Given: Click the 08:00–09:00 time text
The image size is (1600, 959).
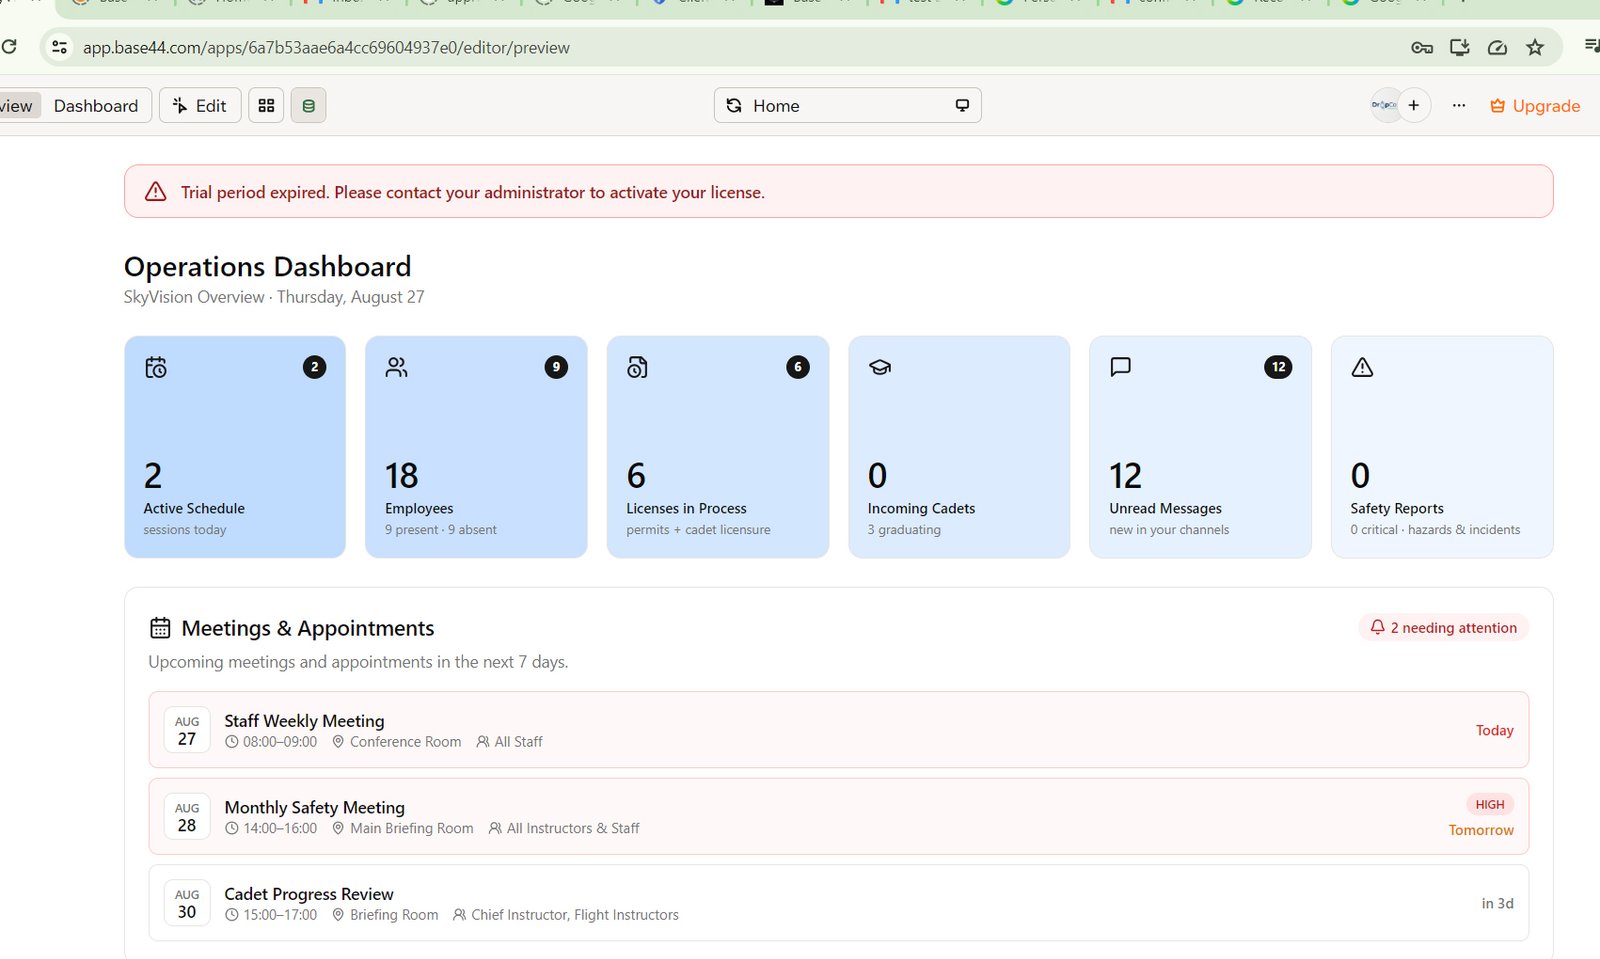Looking at the screenshot, I should point(280,742).
